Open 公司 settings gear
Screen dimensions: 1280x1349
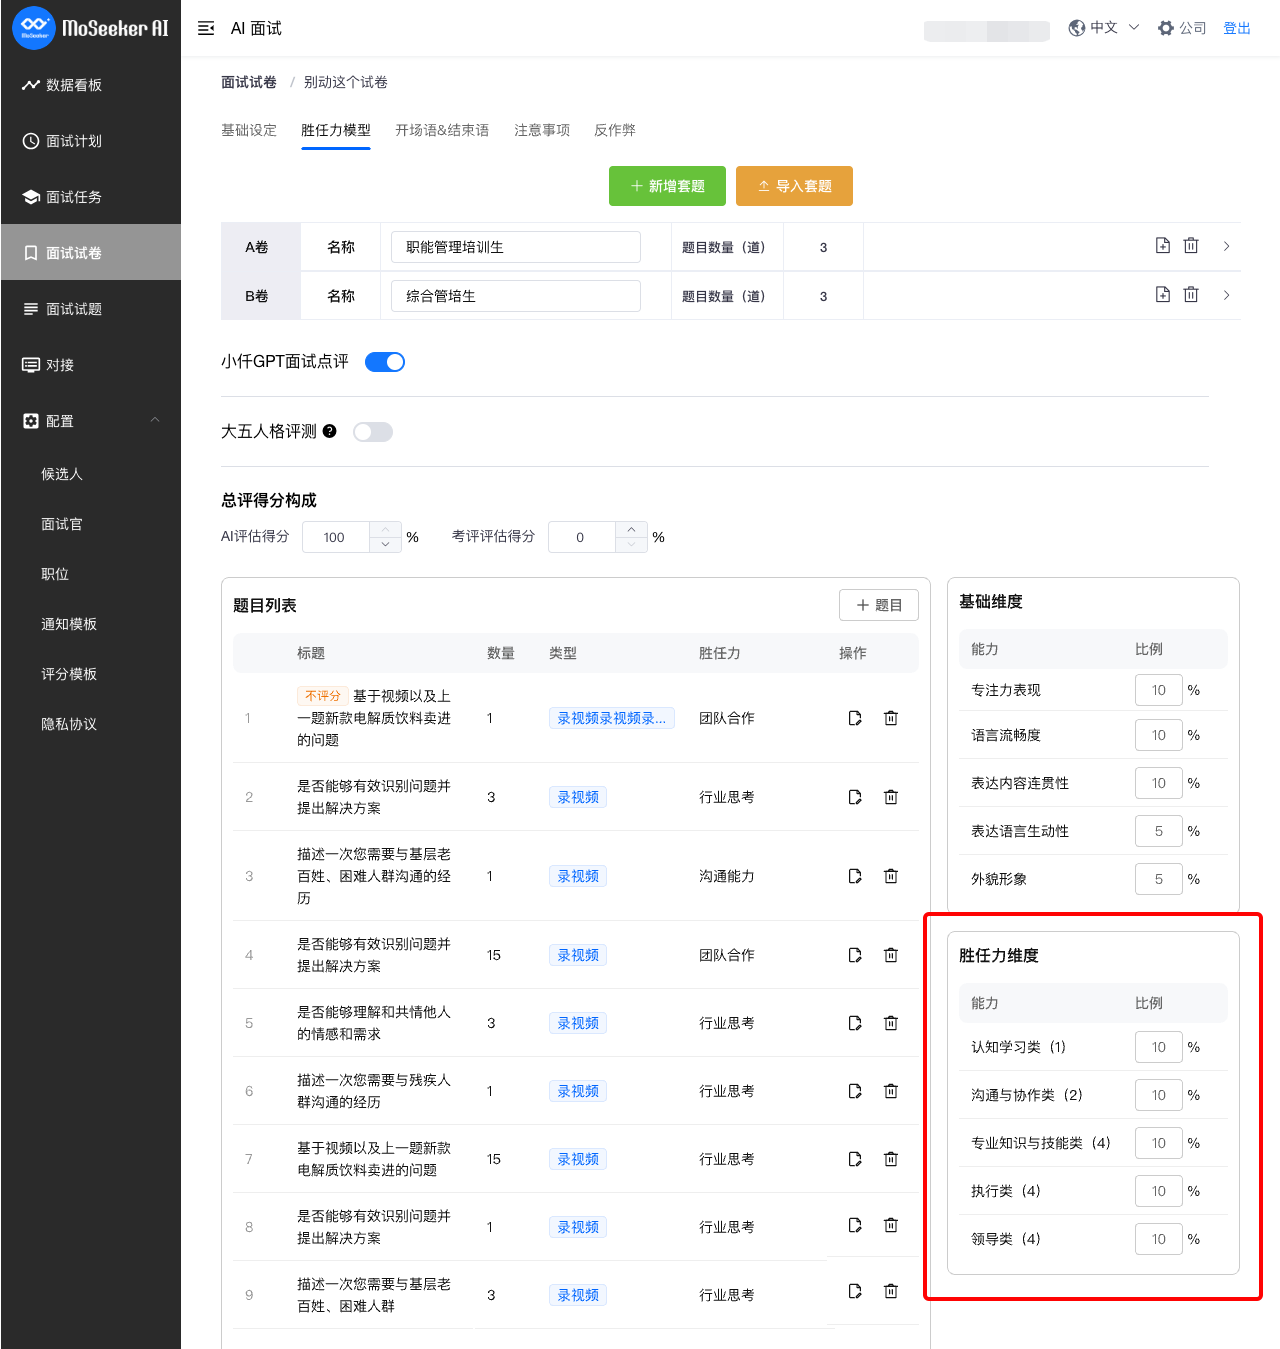1182,28
